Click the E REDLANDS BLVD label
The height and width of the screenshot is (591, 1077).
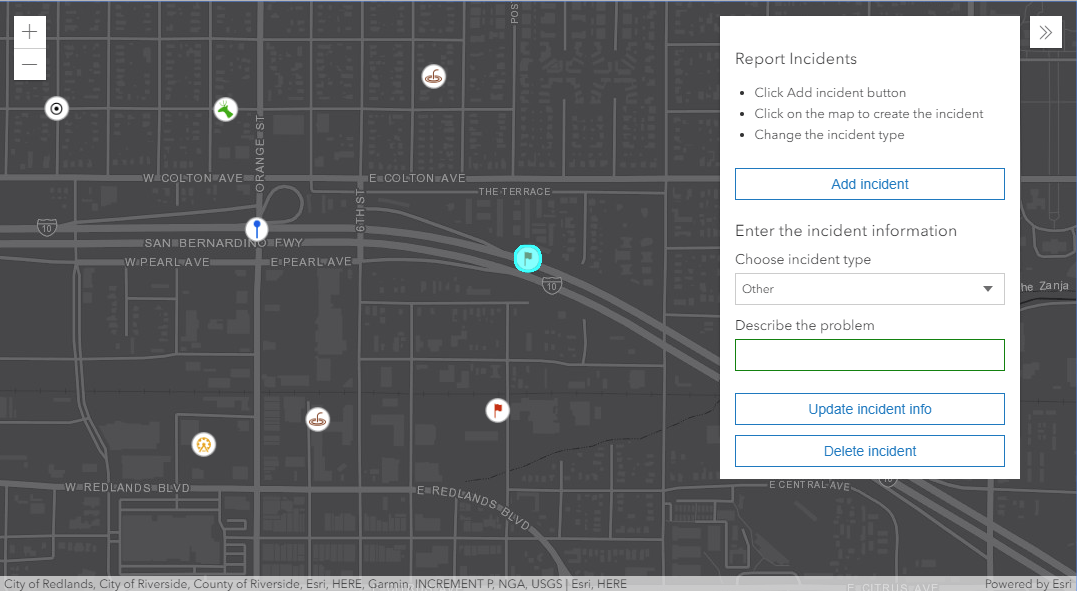[474, 507]
